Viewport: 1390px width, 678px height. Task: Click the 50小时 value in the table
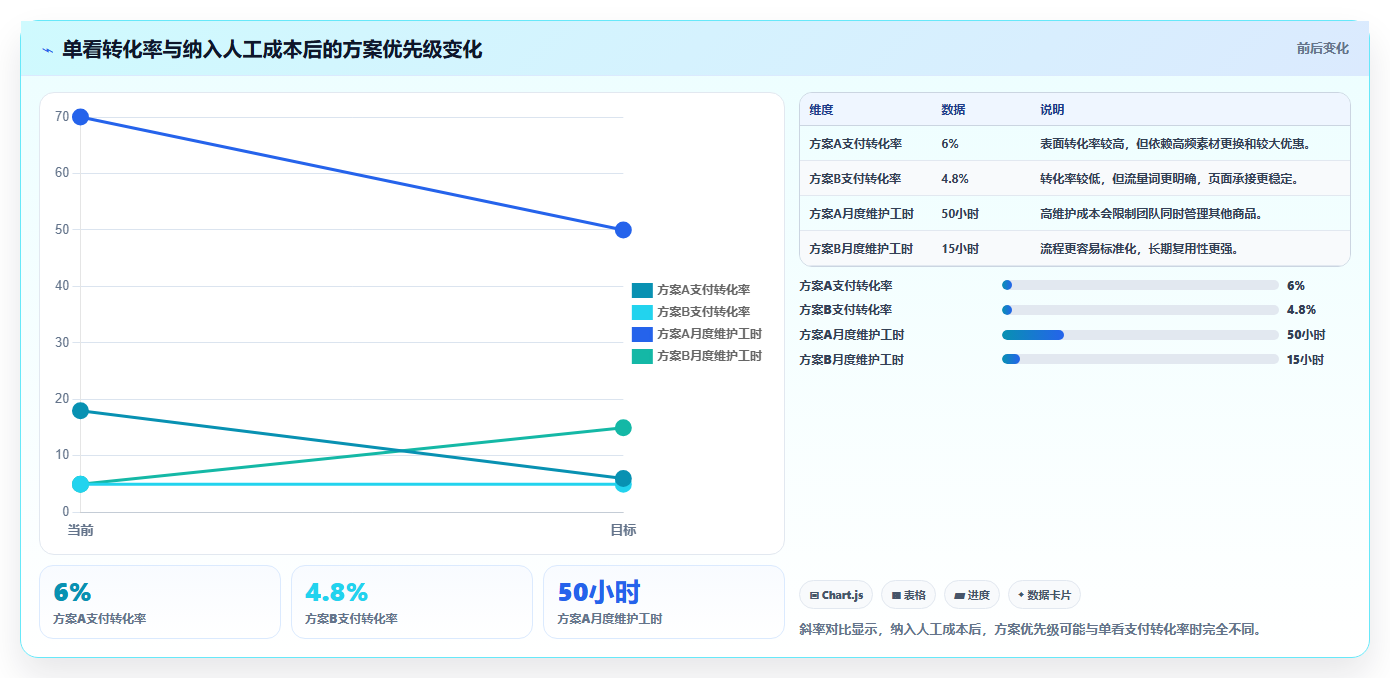(x=960, y=214)
